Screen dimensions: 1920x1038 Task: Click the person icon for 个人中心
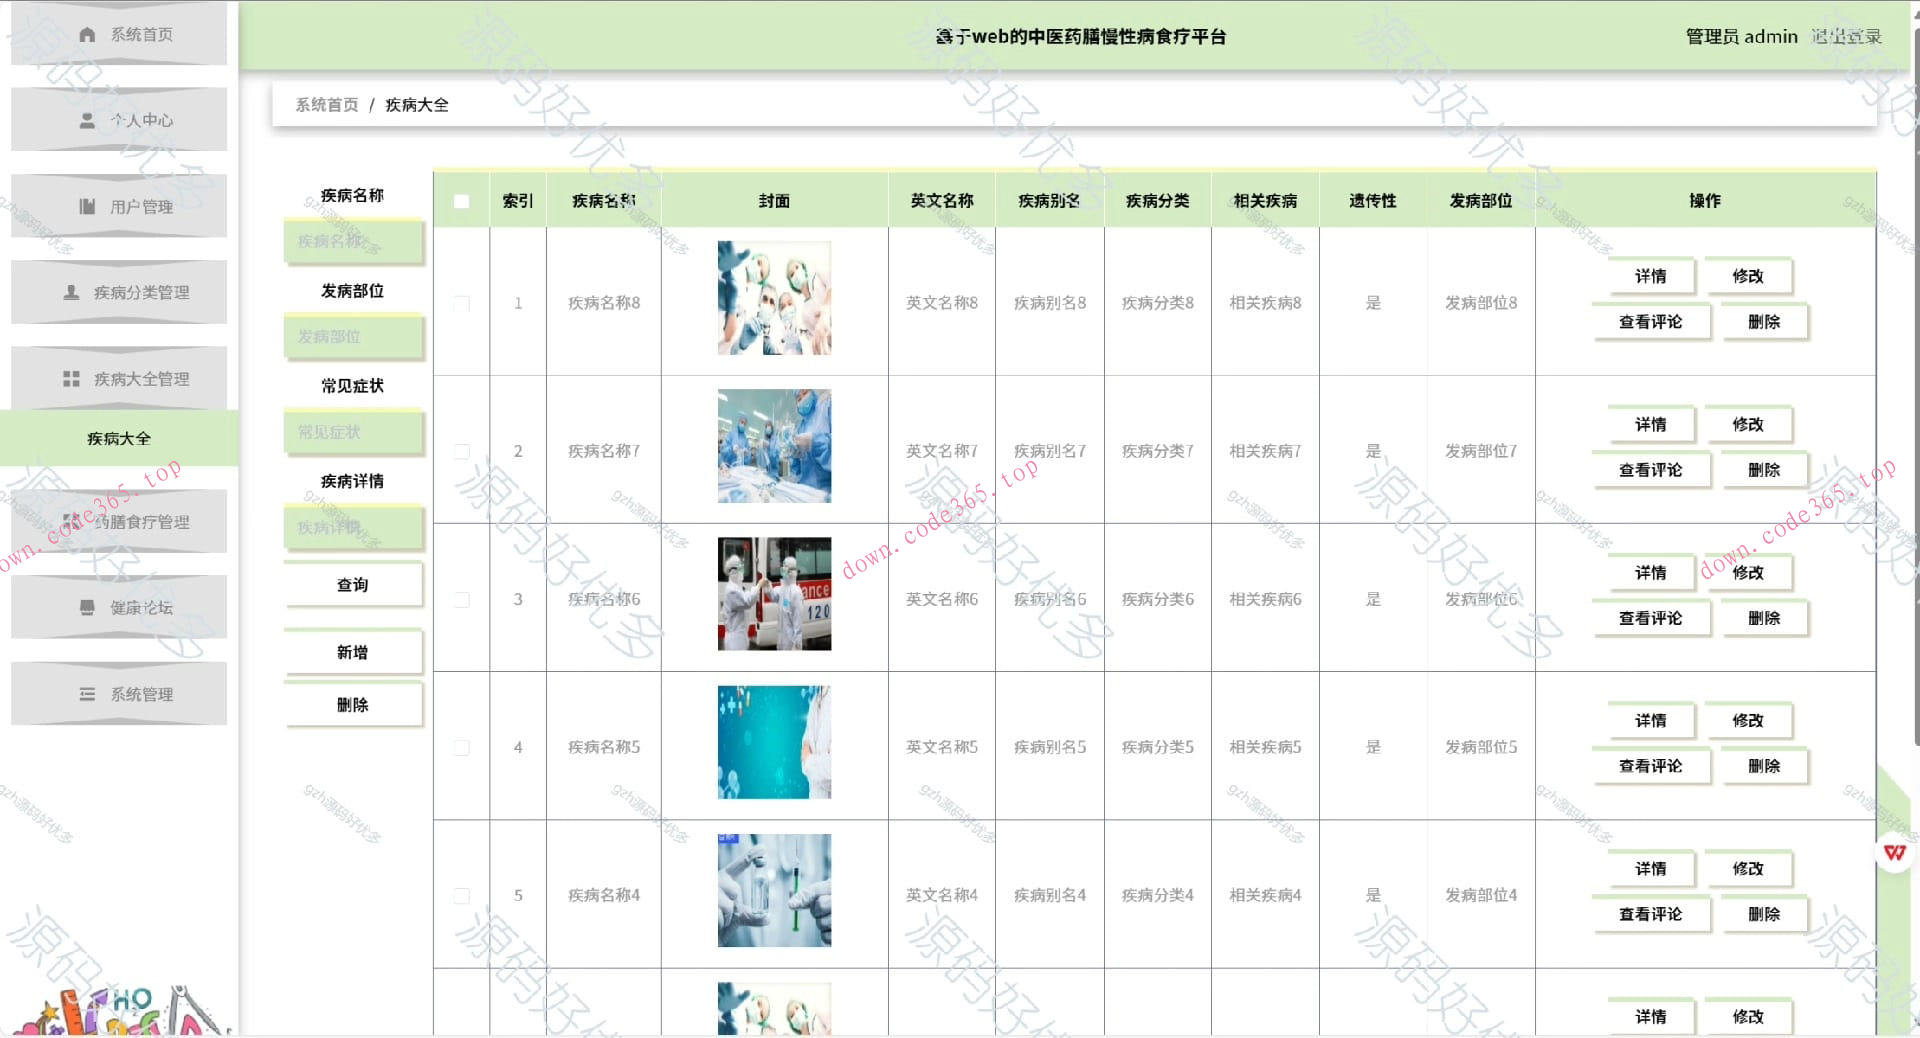click(85, 120)
